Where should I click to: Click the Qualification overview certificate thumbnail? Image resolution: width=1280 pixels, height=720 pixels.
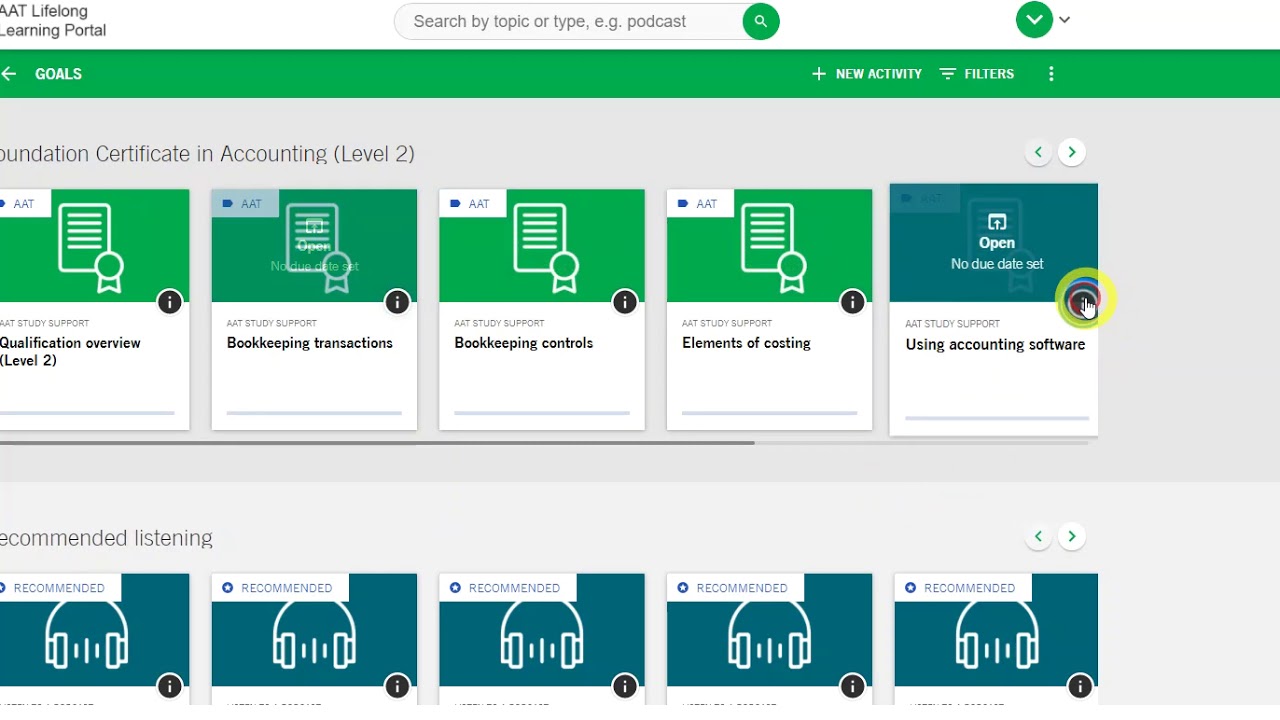(94, 246)
